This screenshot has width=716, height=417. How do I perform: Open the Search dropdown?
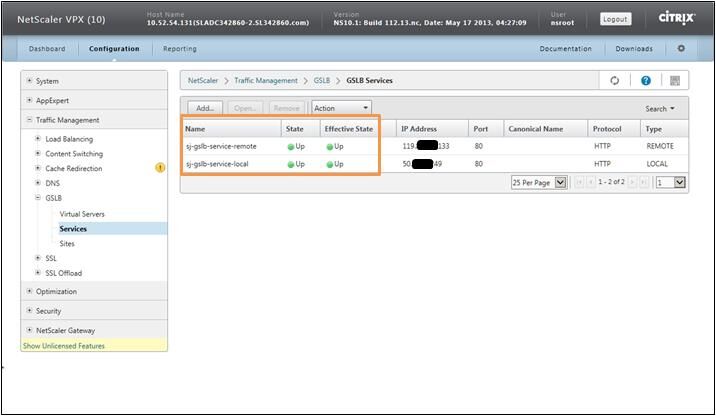click(x=660, y=108)
